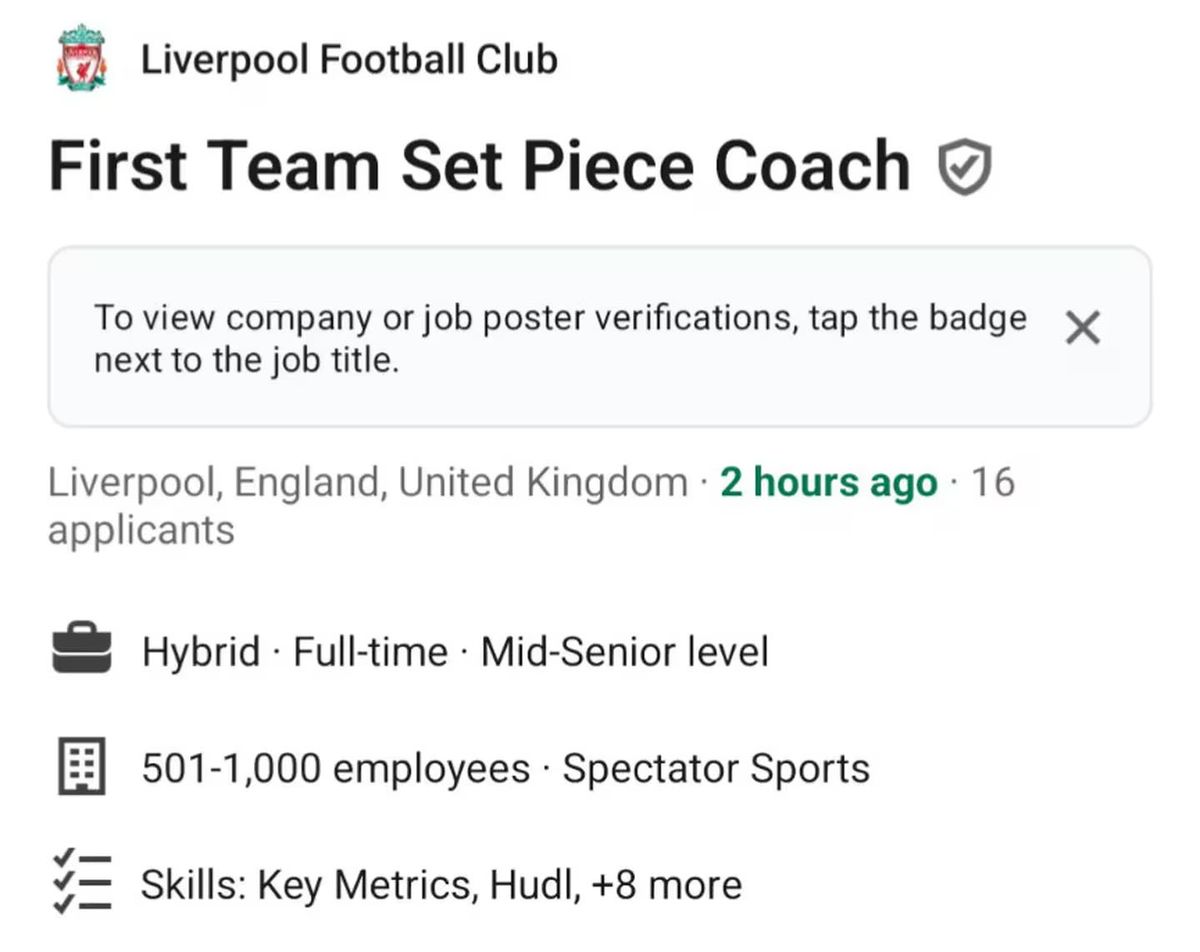
Task: Click the Full-time employment label
Action: (370, 652)
